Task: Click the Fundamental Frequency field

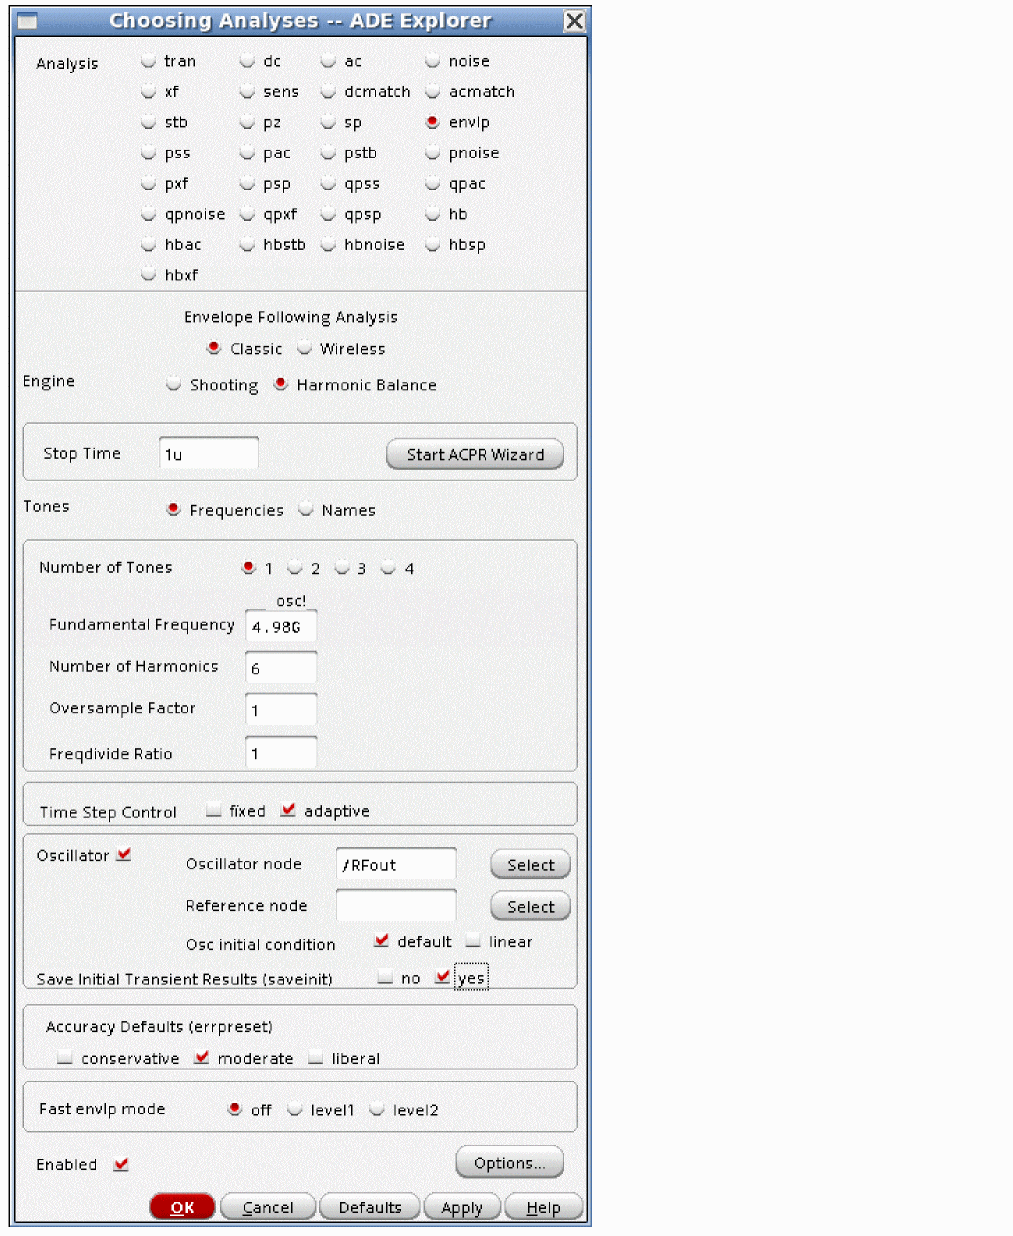Action: click(281, 627)
